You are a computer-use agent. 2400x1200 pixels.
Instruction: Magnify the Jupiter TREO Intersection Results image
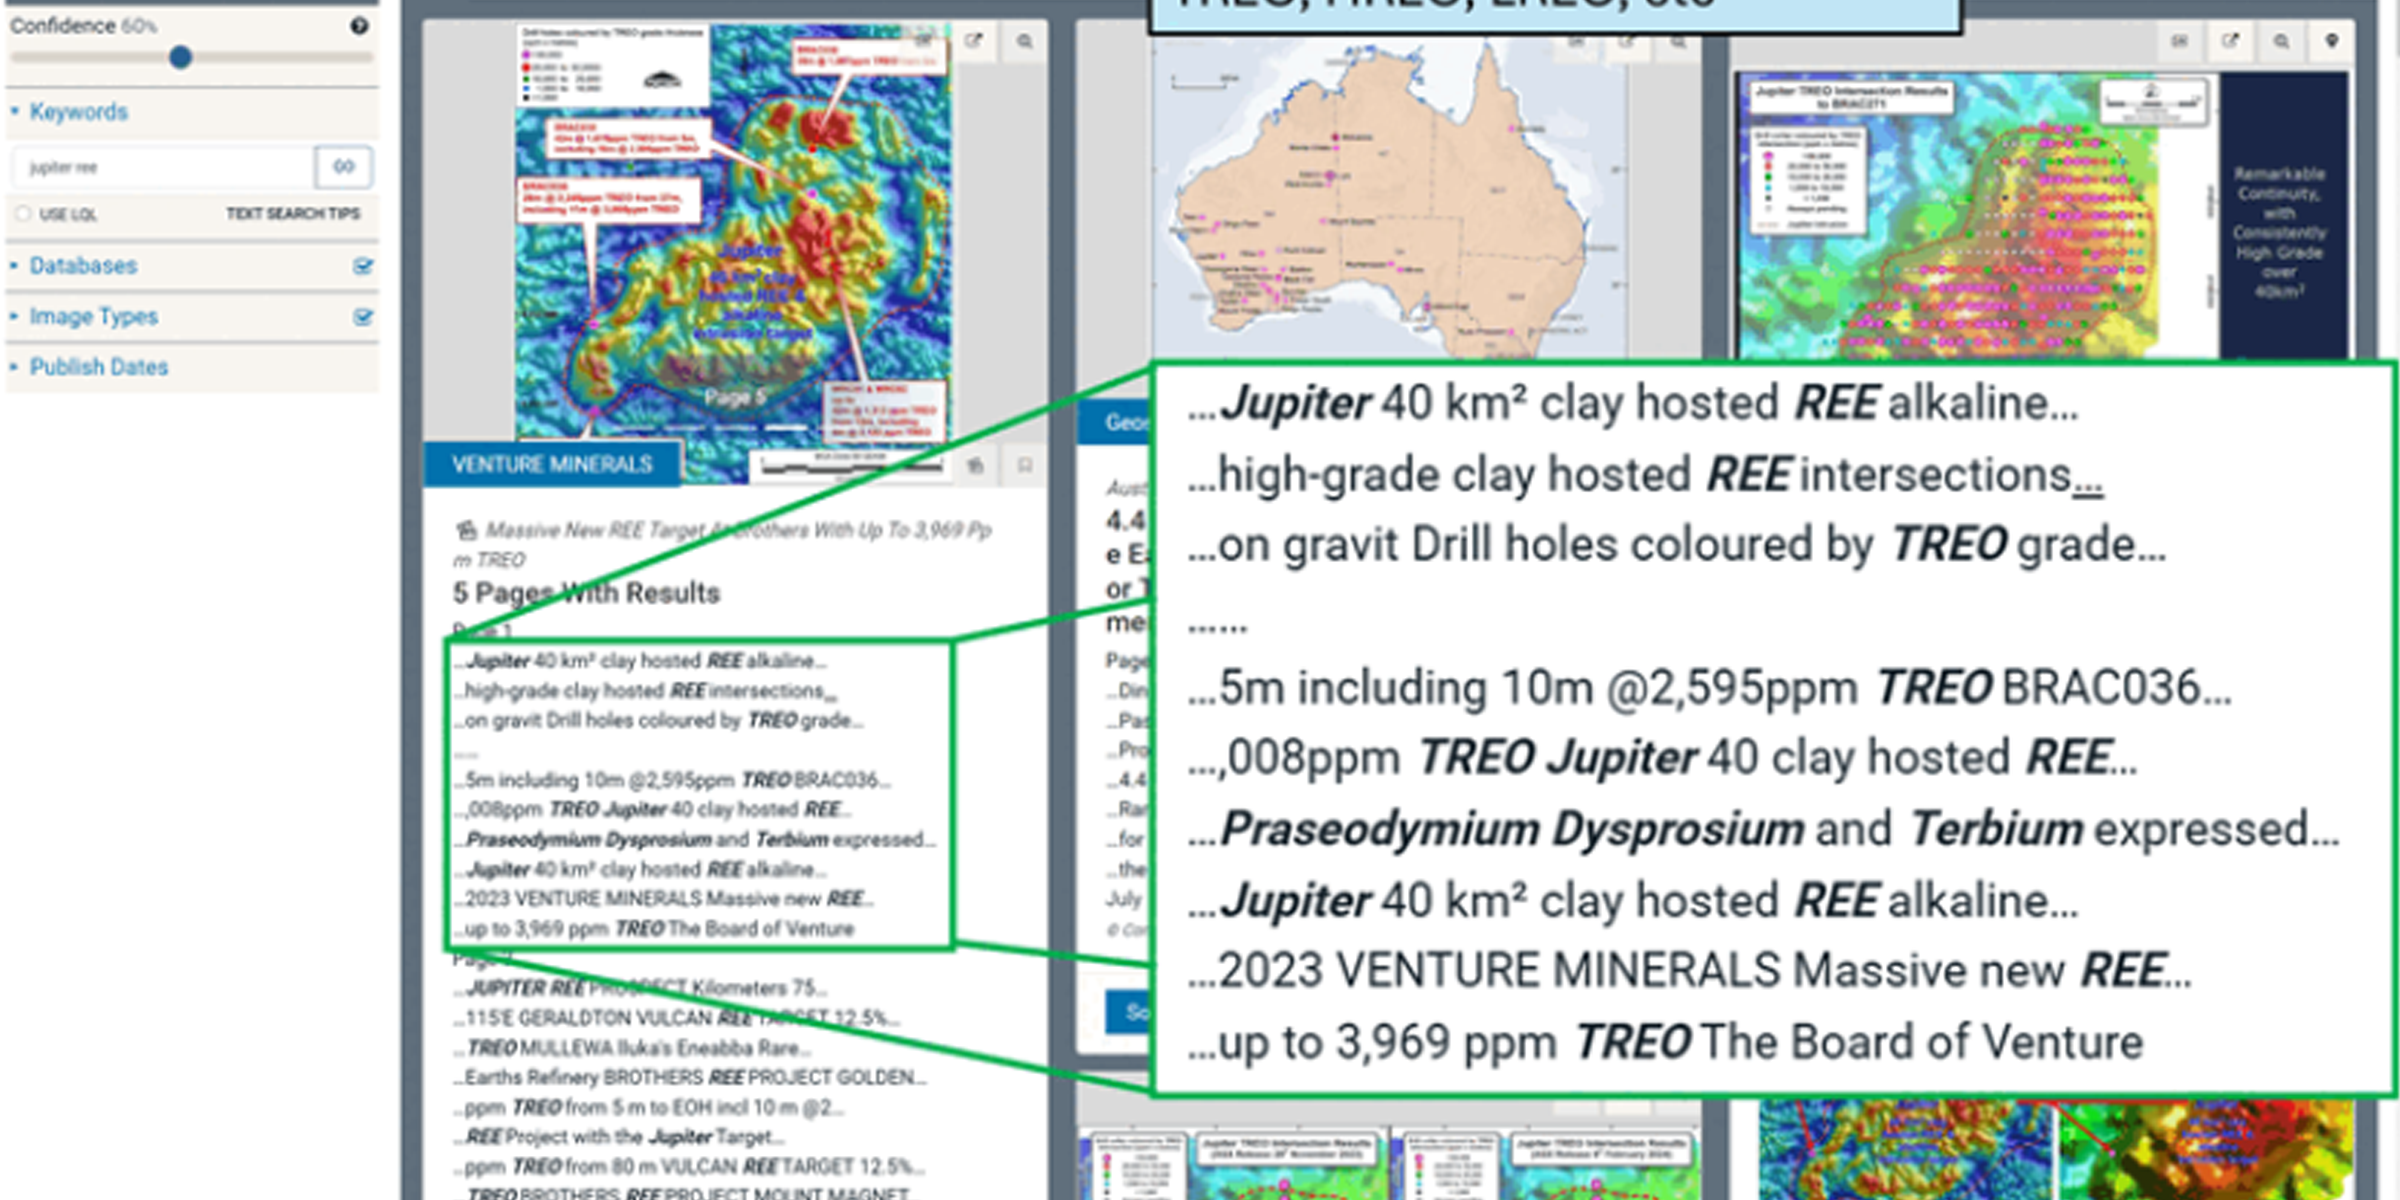(2281, 41)
